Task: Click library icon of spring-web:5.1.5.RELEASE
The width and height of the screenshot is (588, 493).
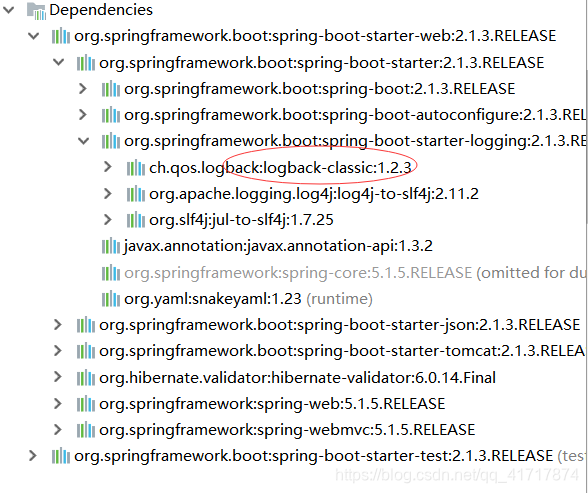Action: [86, 404]
